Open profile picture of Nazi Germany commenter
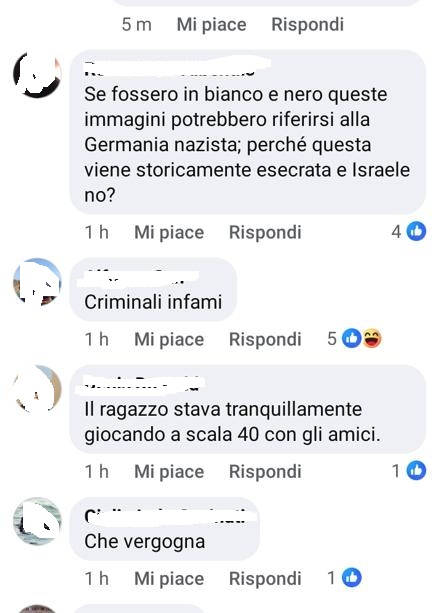This screenshot has height=613, width=438. [x=37, y=74]
